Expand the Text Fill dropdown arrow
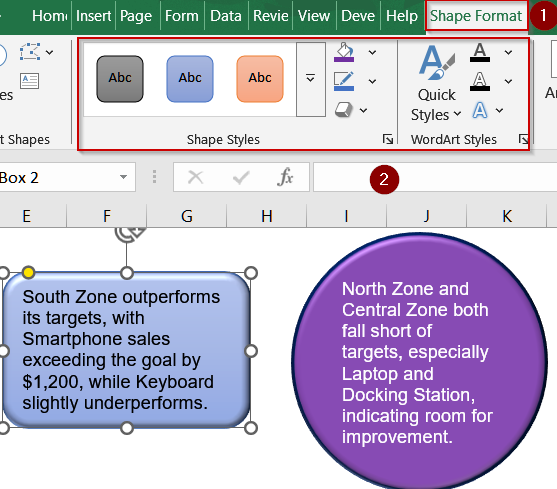The image size is (557, 489). coord(508,53)
